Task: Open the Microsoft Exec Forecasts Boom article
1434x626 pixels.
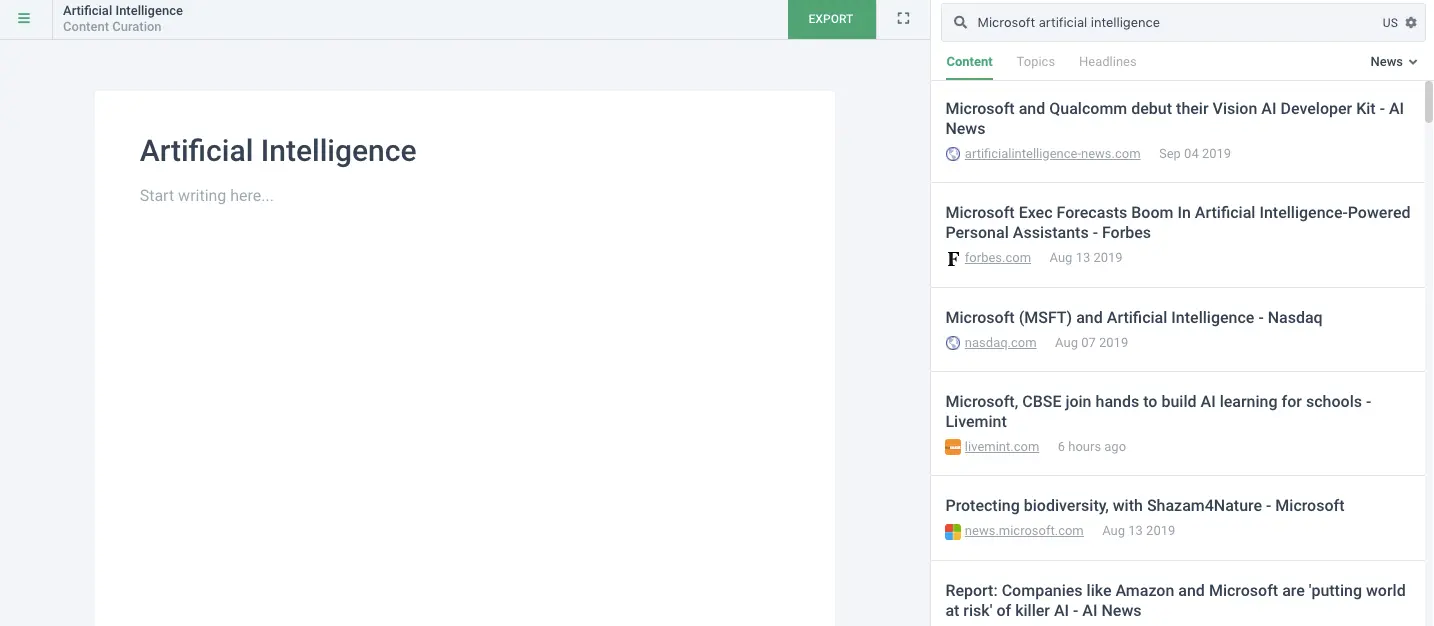Action: [1178, 223]
